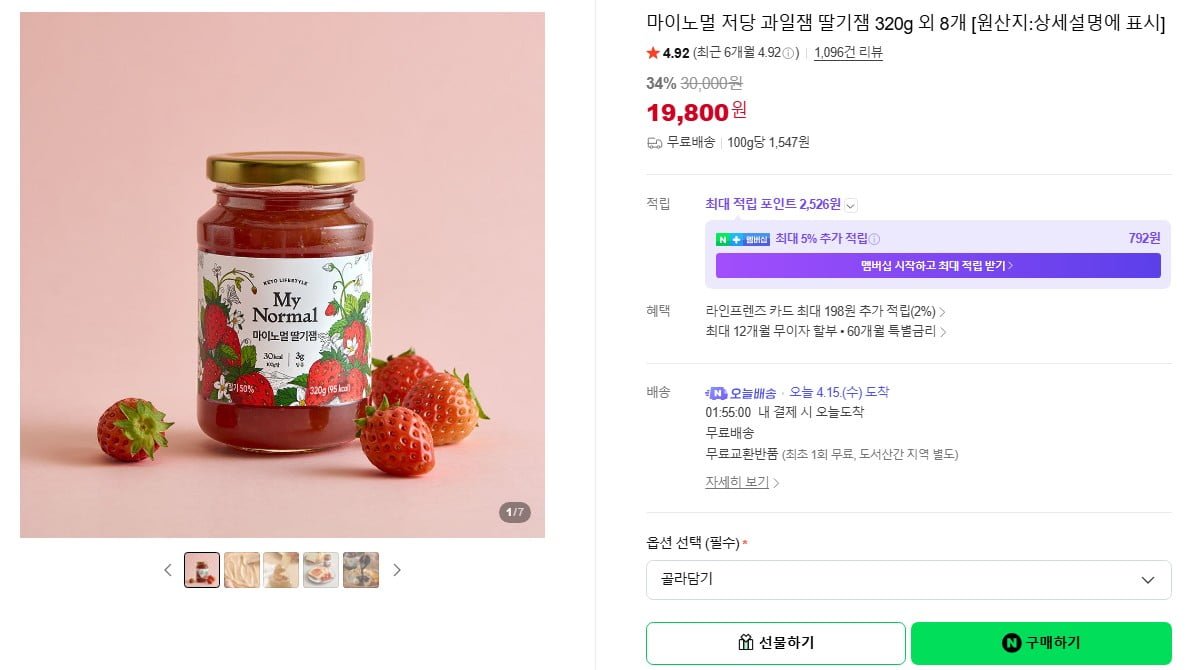Viewport: 1191px width, 670px height.
Task: Click the red star rating icon
Action: [653, 53]
